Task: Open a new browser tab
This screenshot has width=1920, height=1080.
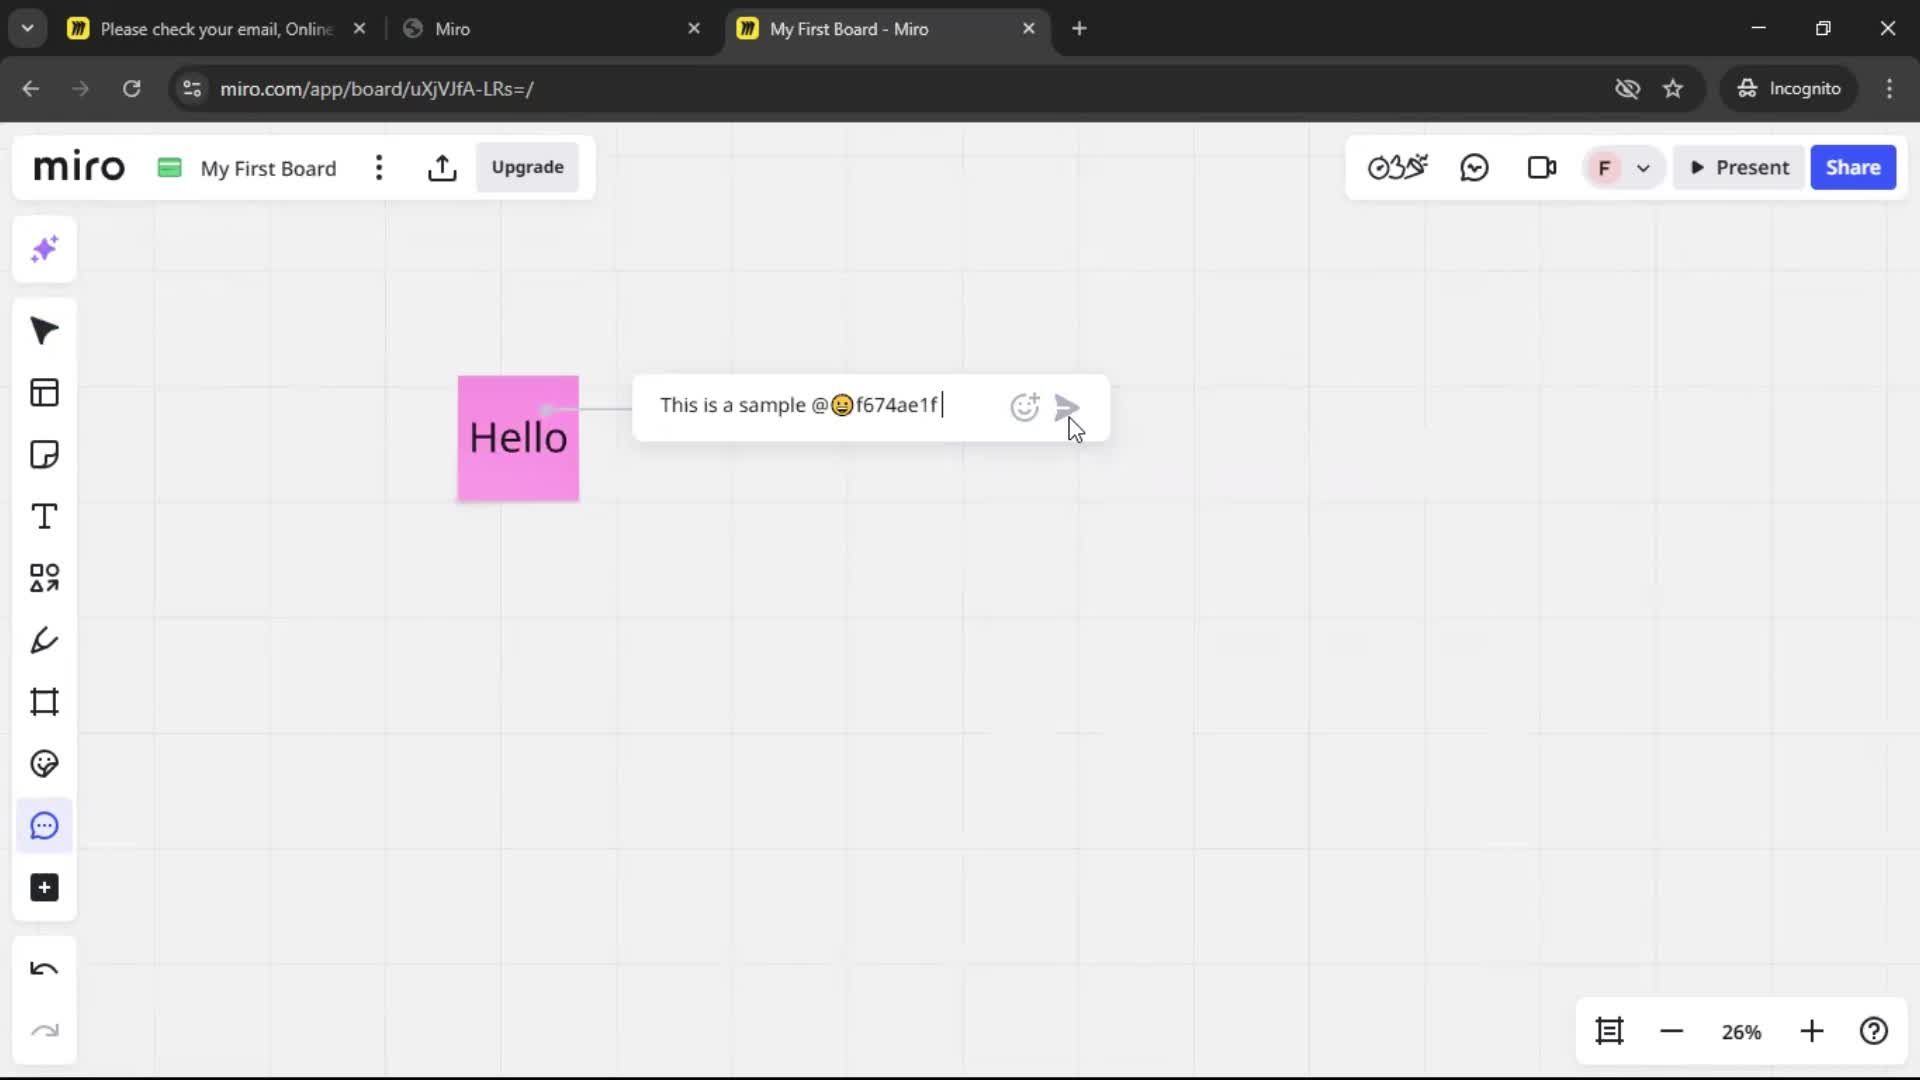Action: click(x=1079, y=28)
